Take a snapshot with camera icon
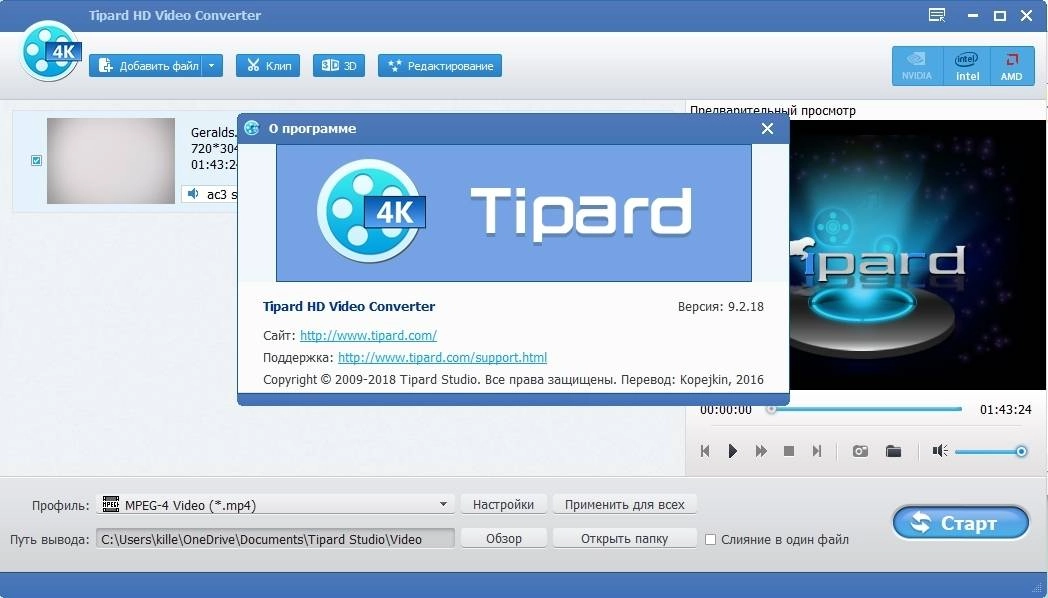The width and height of the screenshot is (1048, 598). pos(860,451)
